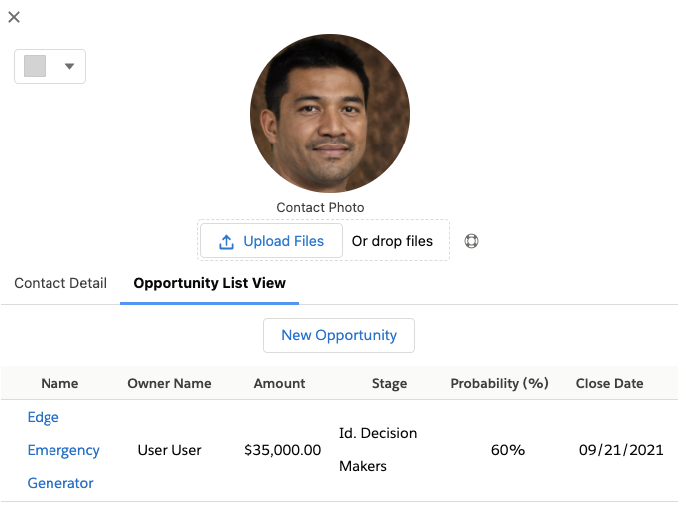Click the 09/21/2021 close date cell
This screenshot has width=686, height=526.
tap(621, 450)
